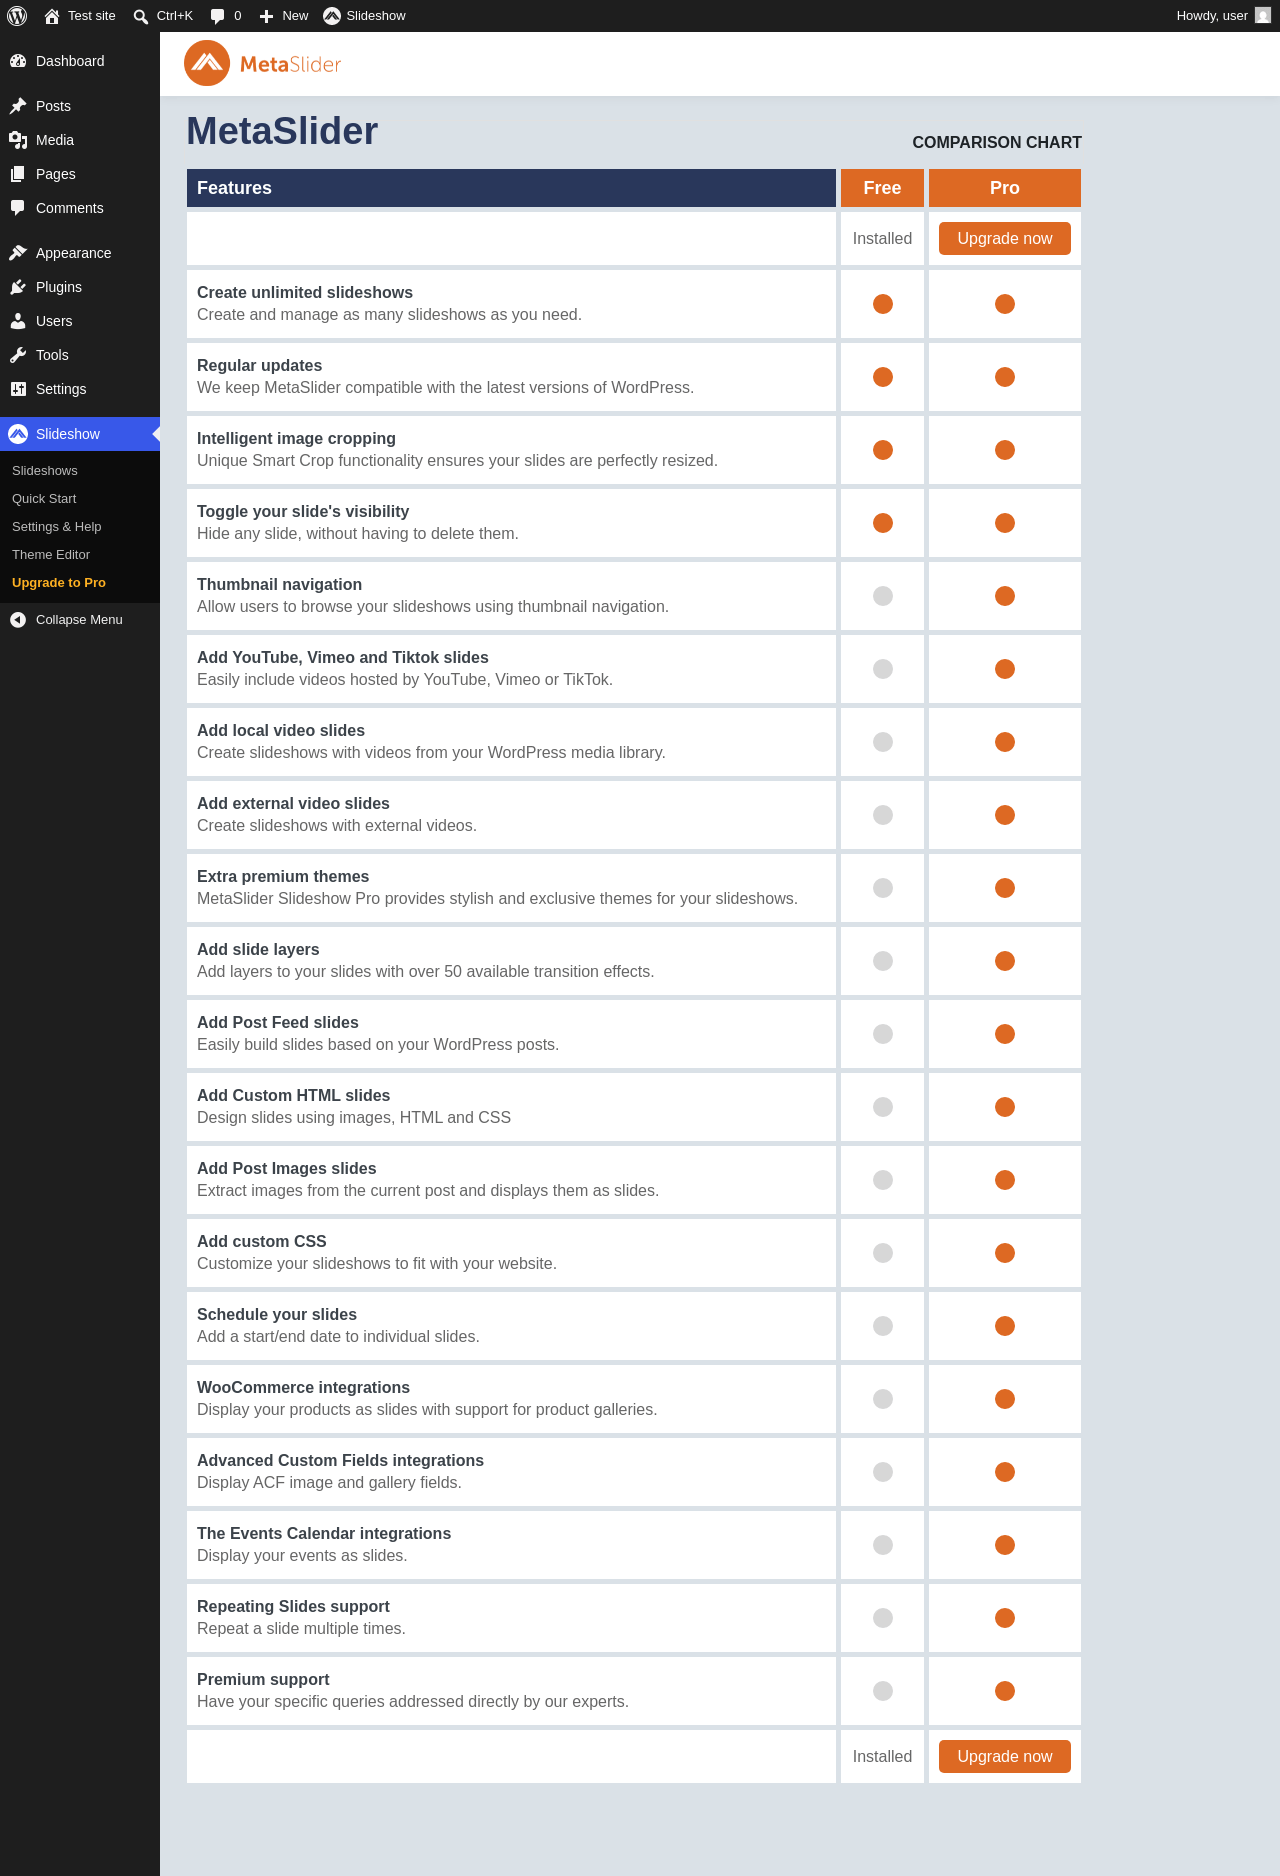Viewport: 1280px width, 1876px height.
Task: Click the Media icon in sidebar
Action: [18, 140]
